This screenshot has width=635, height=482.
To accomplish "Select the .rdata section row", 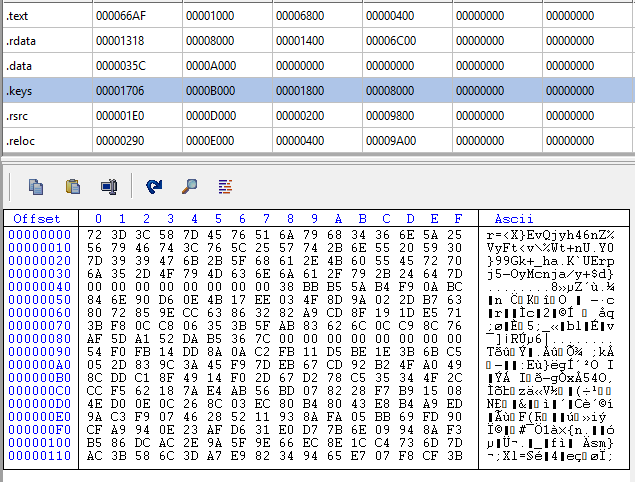I will coord(45,41).
